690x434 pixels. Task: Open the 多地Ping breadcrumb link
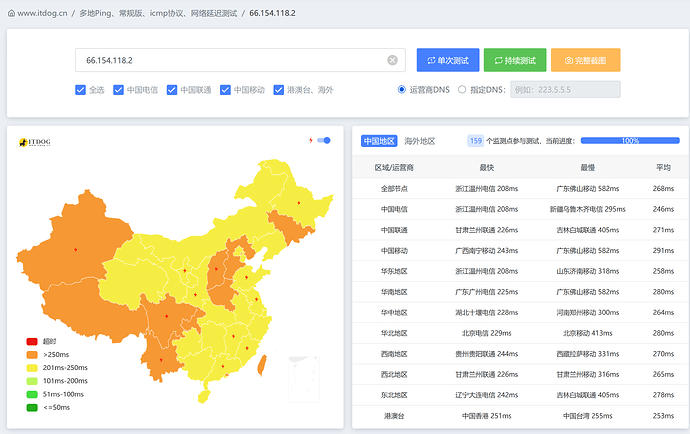pyautogui.click(x=158, y=13)
